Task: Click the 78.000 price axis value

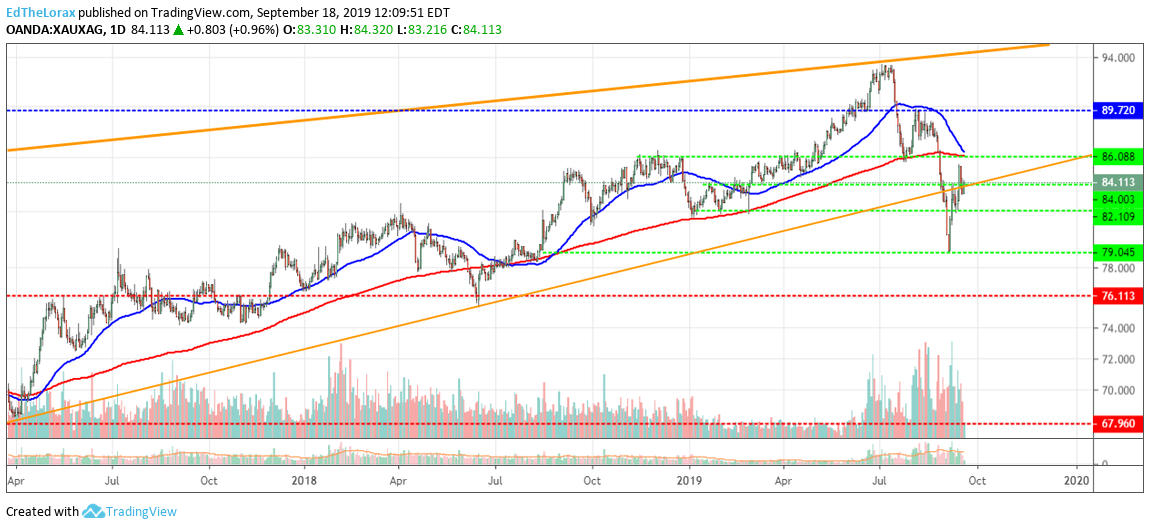Action: click(1118, 269)
